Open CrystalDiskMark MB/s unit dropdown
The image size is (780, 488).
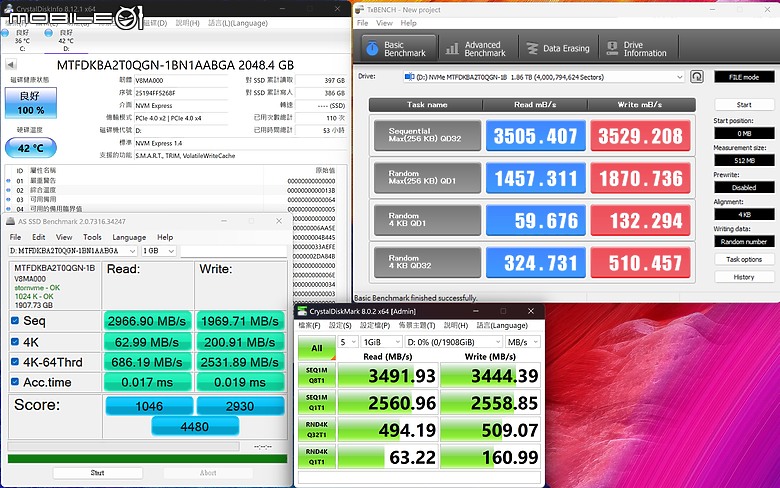[x=522, y=342]
